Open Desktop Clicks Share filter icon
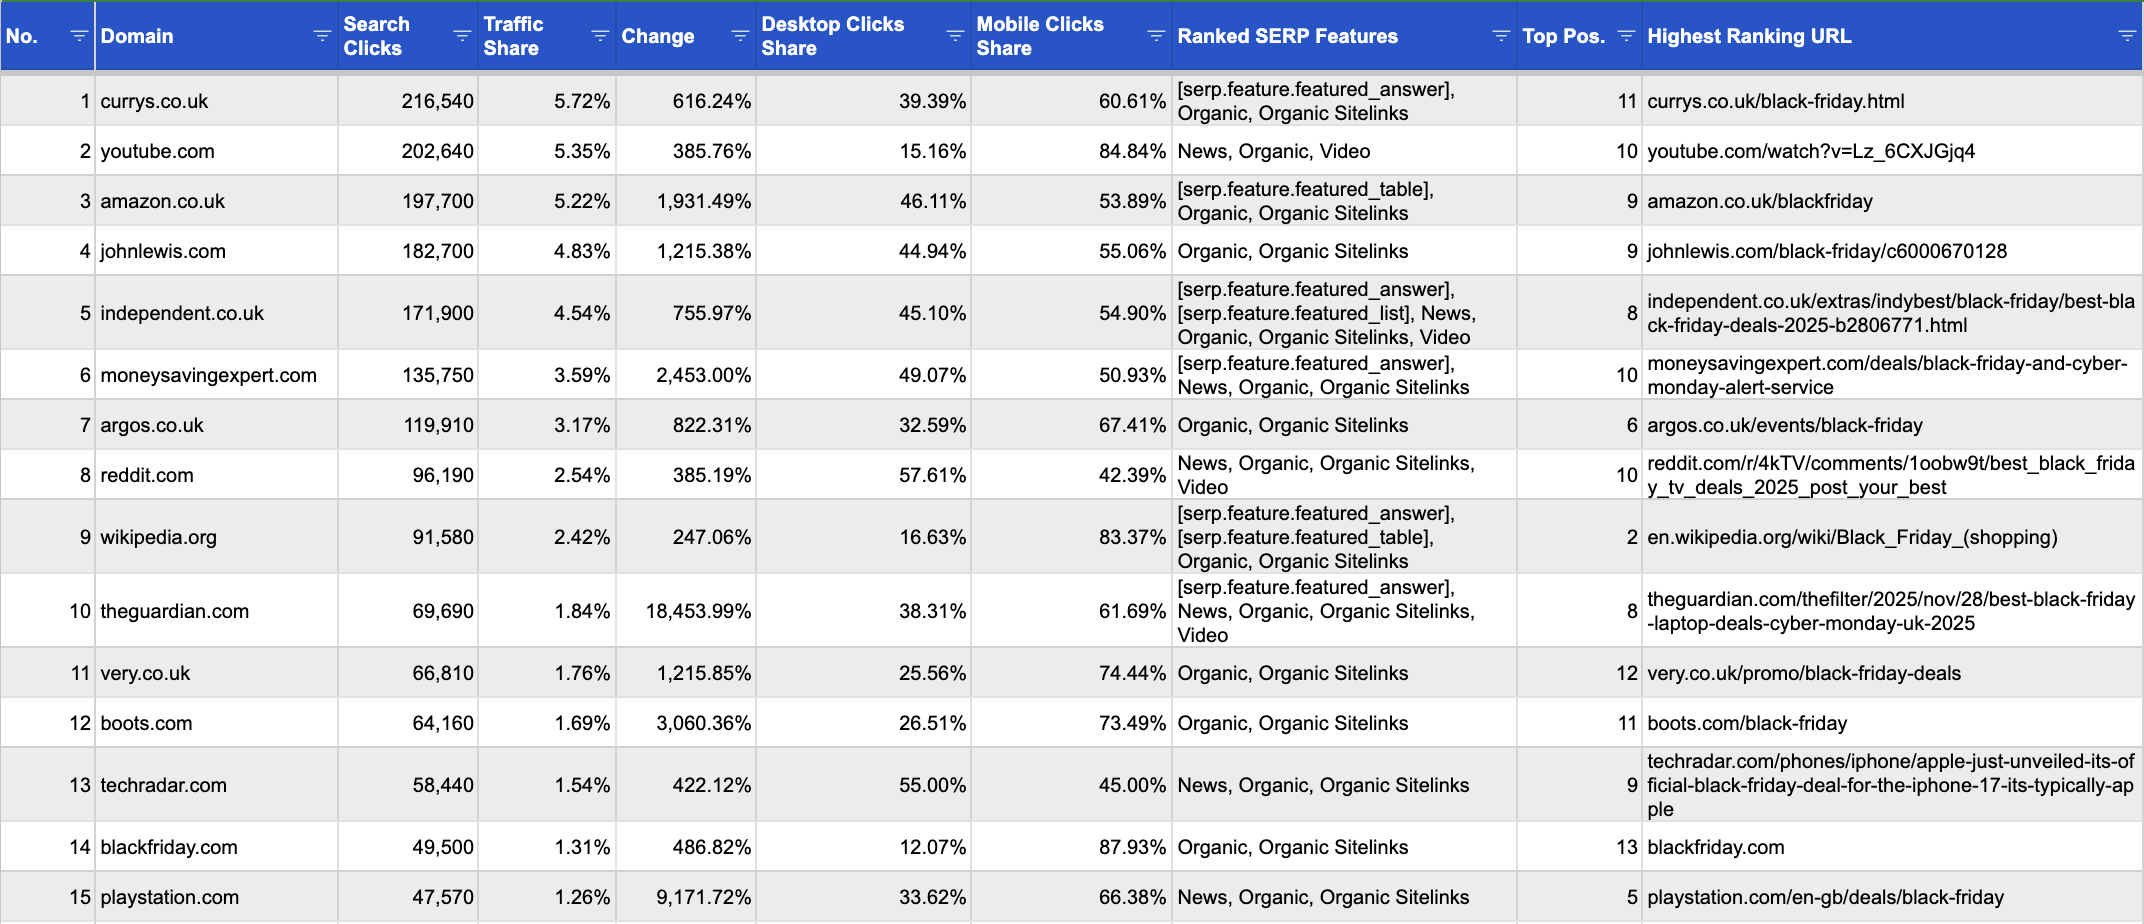 coord(955,36)
